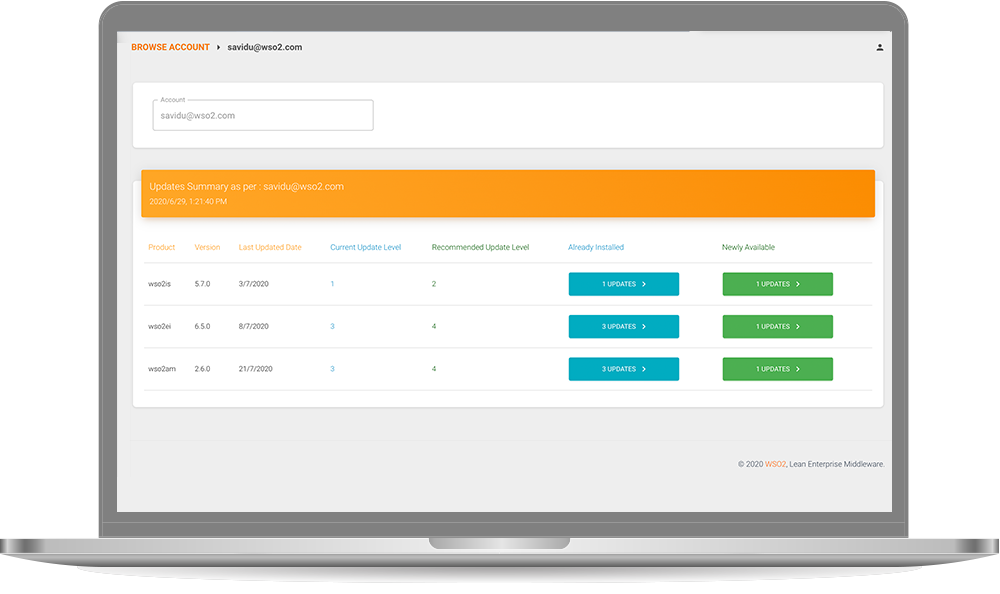Select version 5.7.0 cell
Viewport: 1000px width, 594px height.
coord(202,284)
